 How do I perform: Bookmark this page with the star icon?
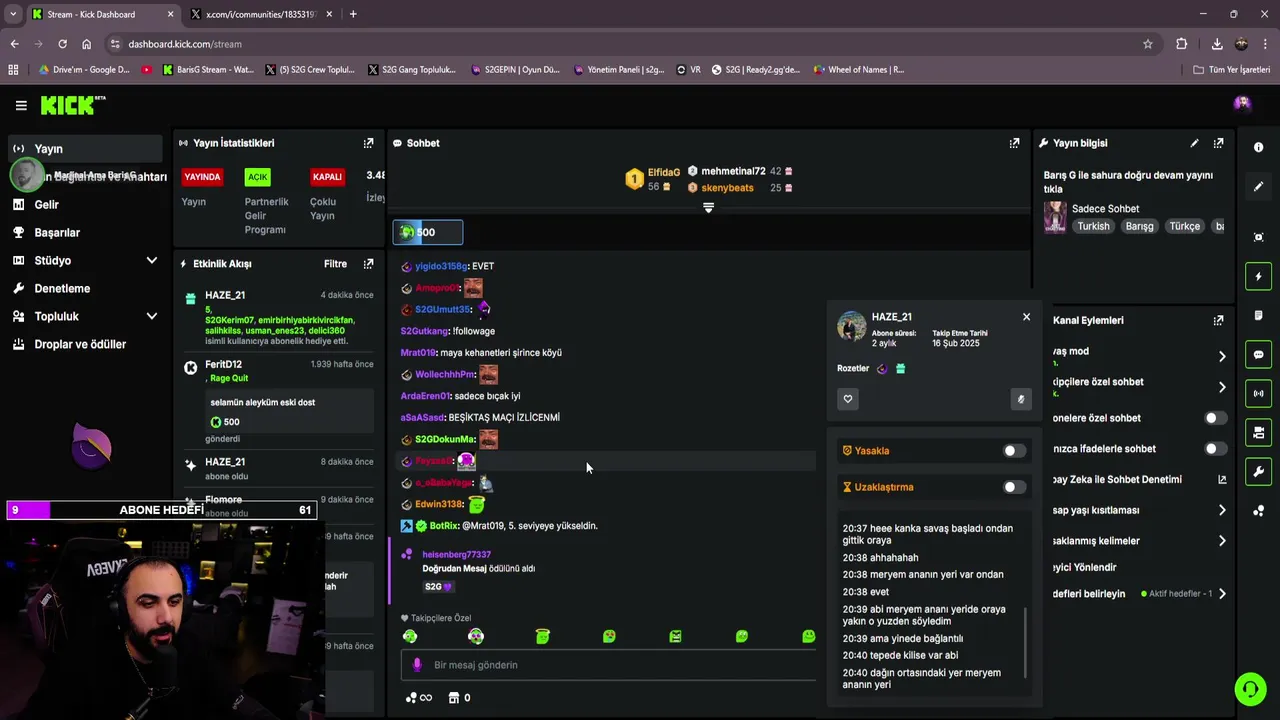[1147, 44]
